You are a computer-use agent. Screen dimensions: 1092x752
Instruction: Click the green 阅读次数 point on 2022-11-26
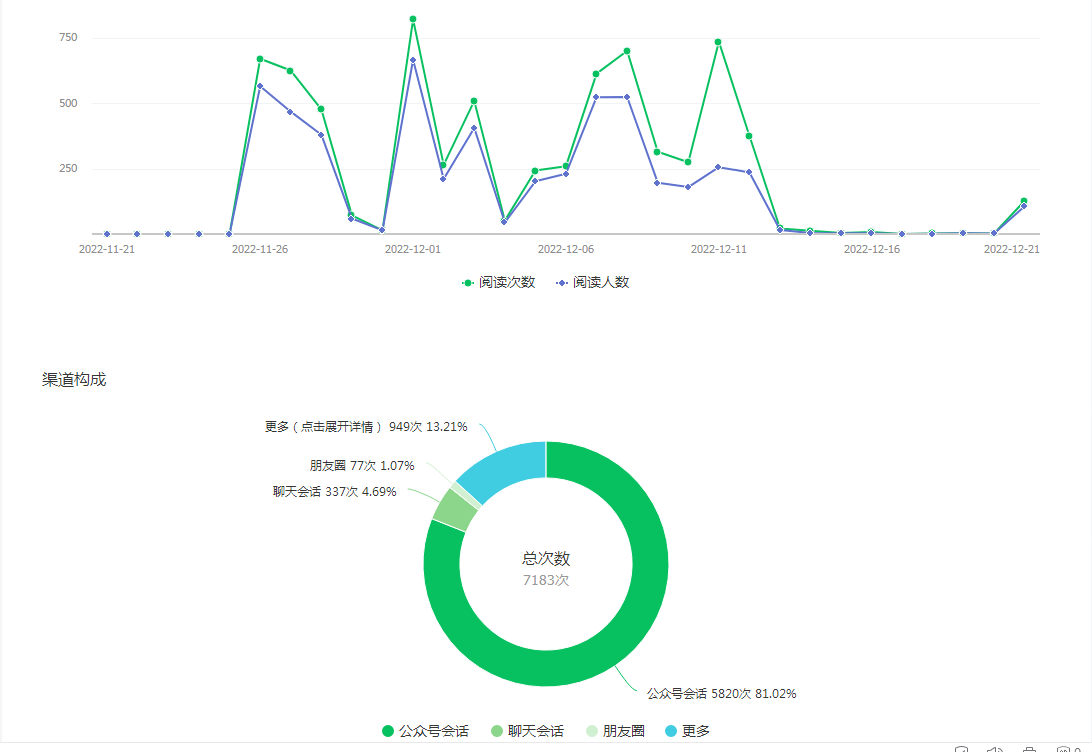point(260,59)
